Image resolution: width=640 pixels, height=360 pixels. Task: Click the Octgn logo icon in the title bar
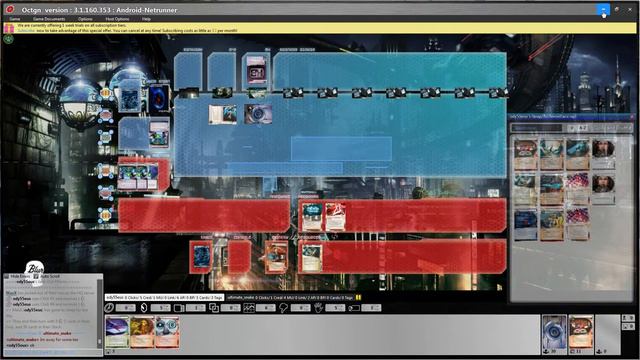(10, 9)
